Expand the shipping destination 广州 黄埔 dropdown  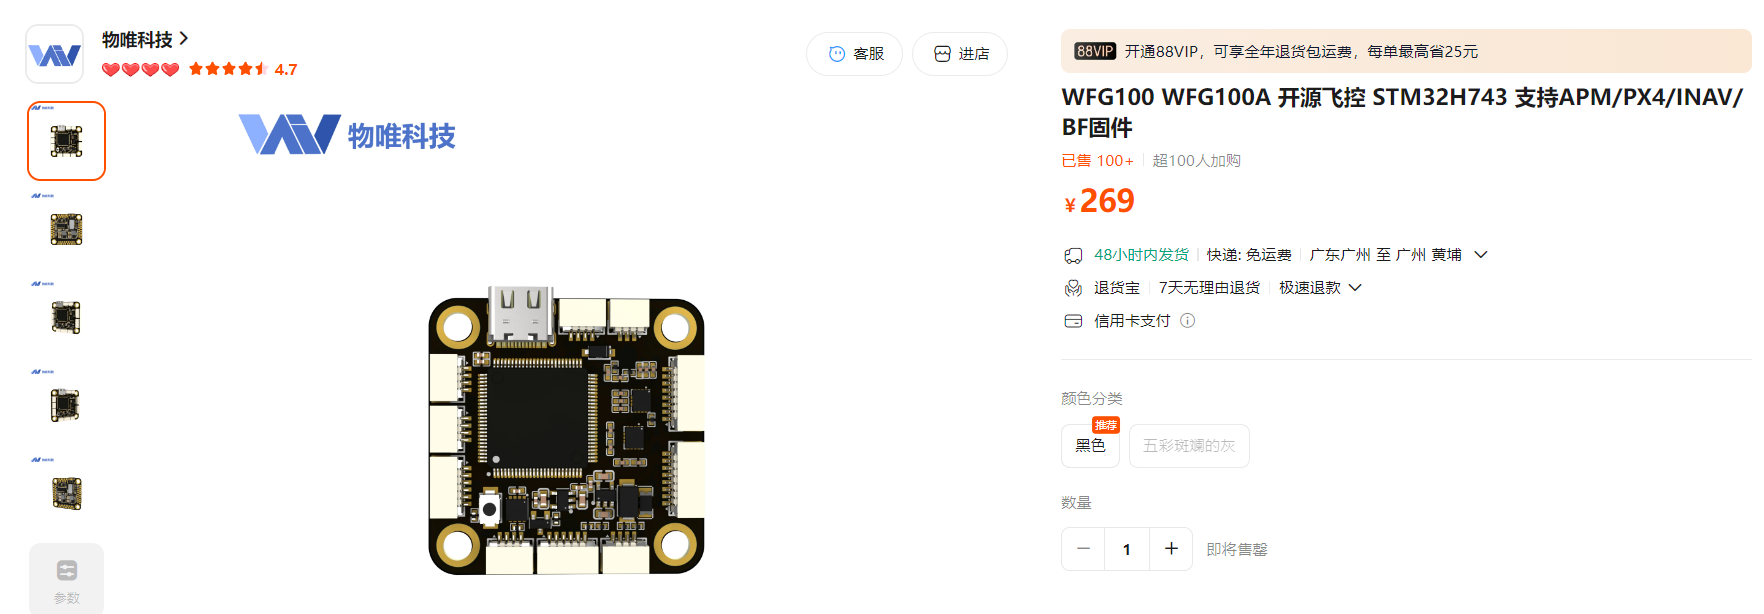tap(1481, 255)
